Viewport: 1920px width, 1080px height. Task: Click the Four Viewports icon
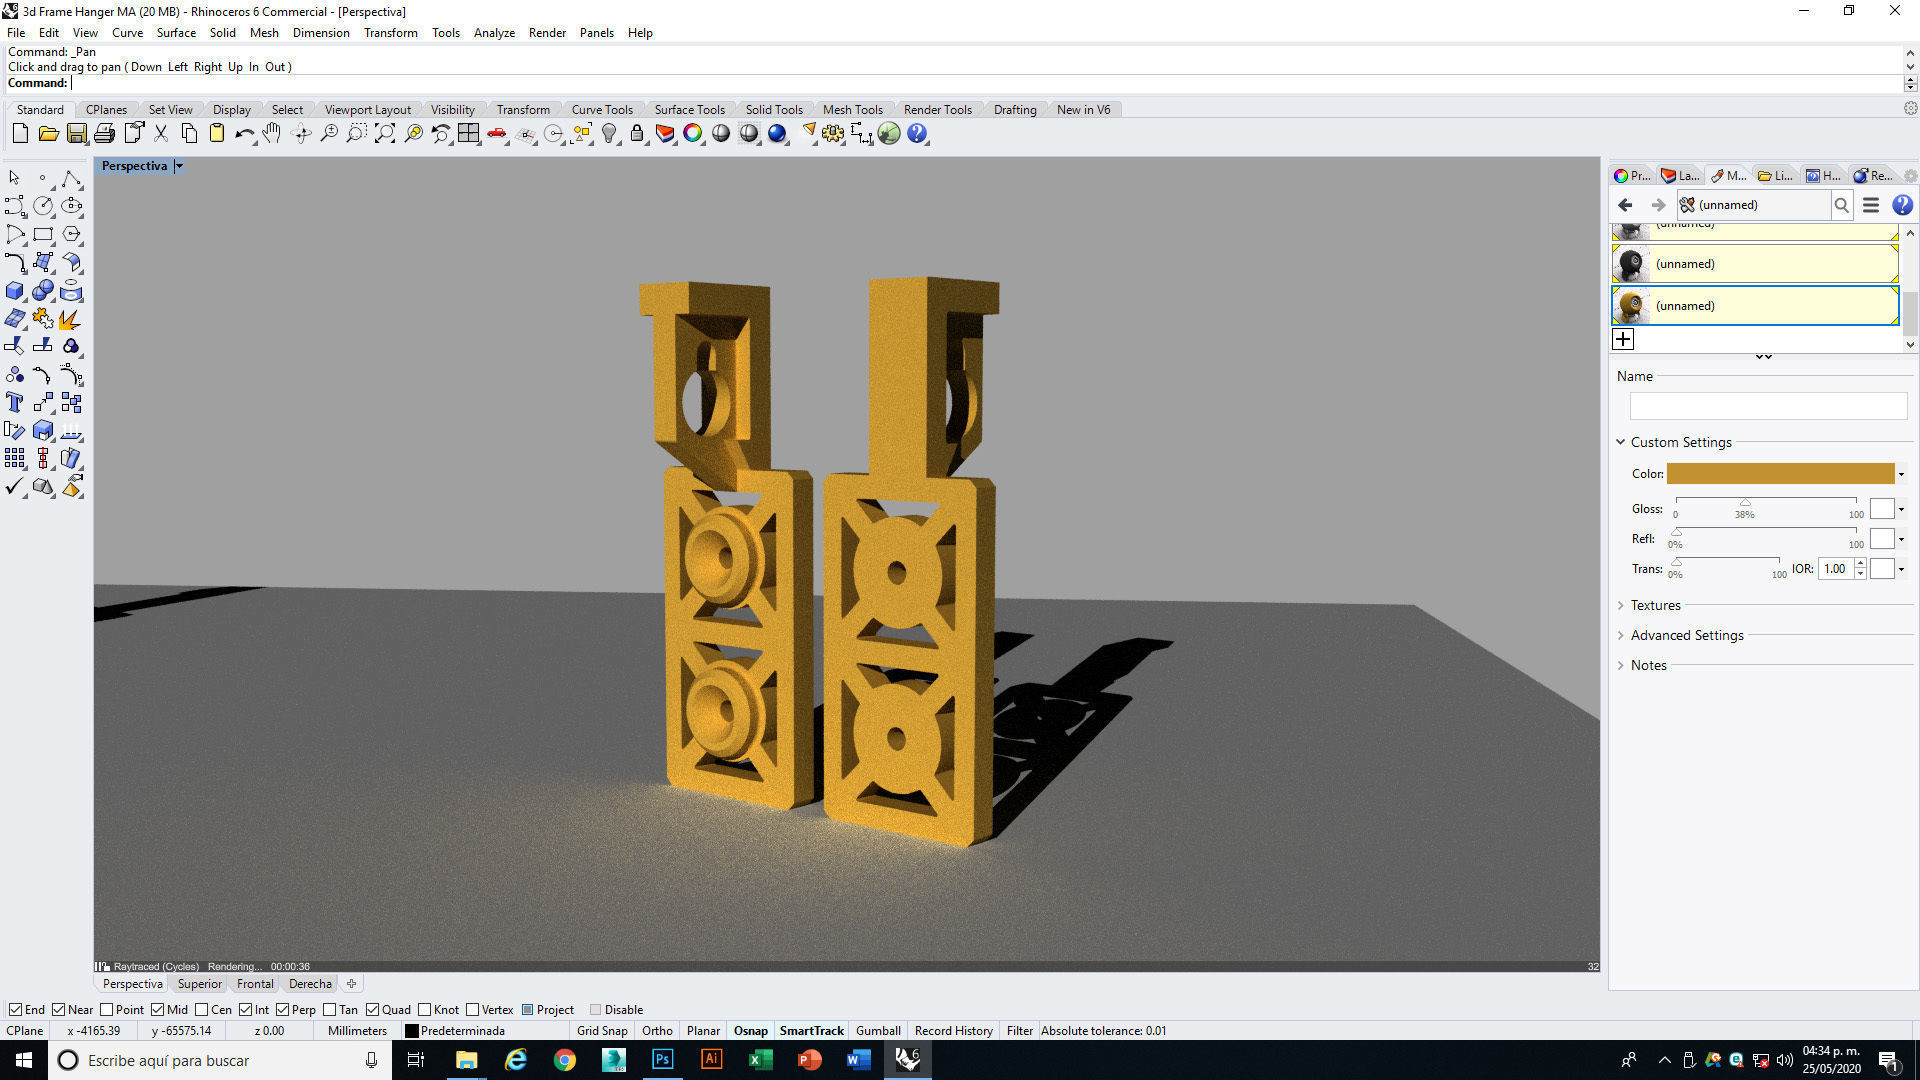pos(469,133)
